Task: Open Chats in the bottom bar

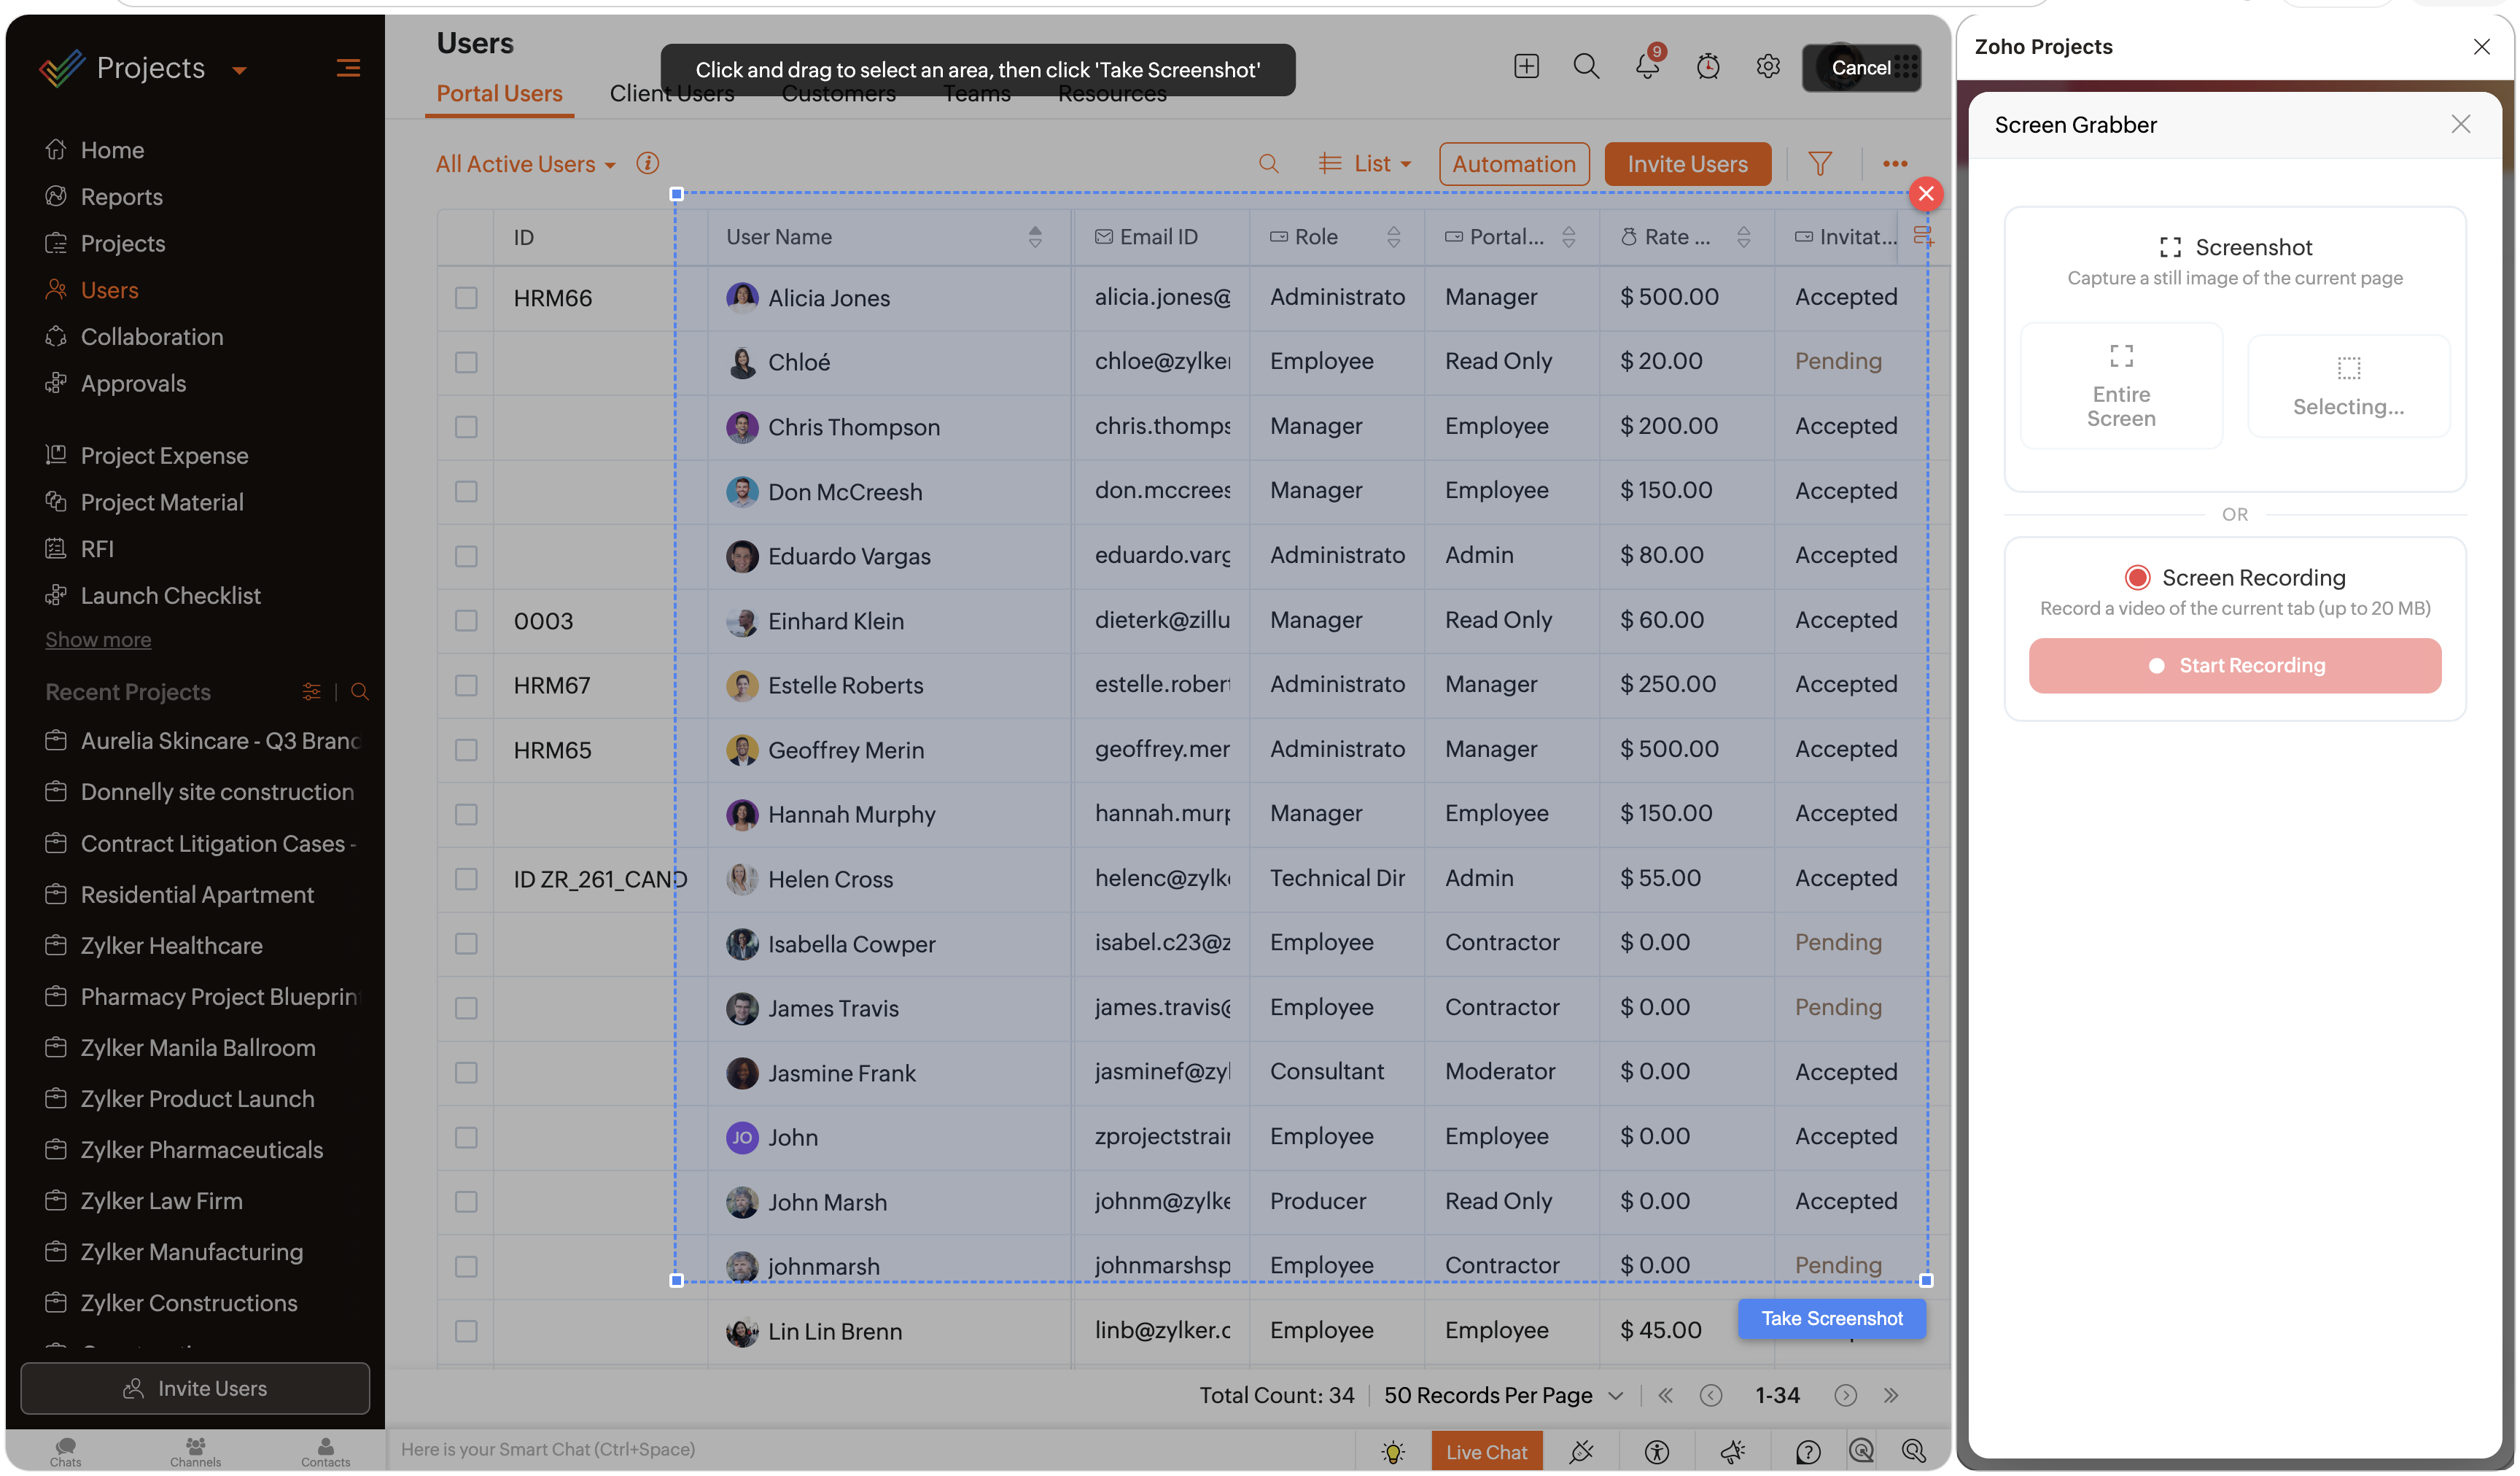Action: click(65, 1451)
